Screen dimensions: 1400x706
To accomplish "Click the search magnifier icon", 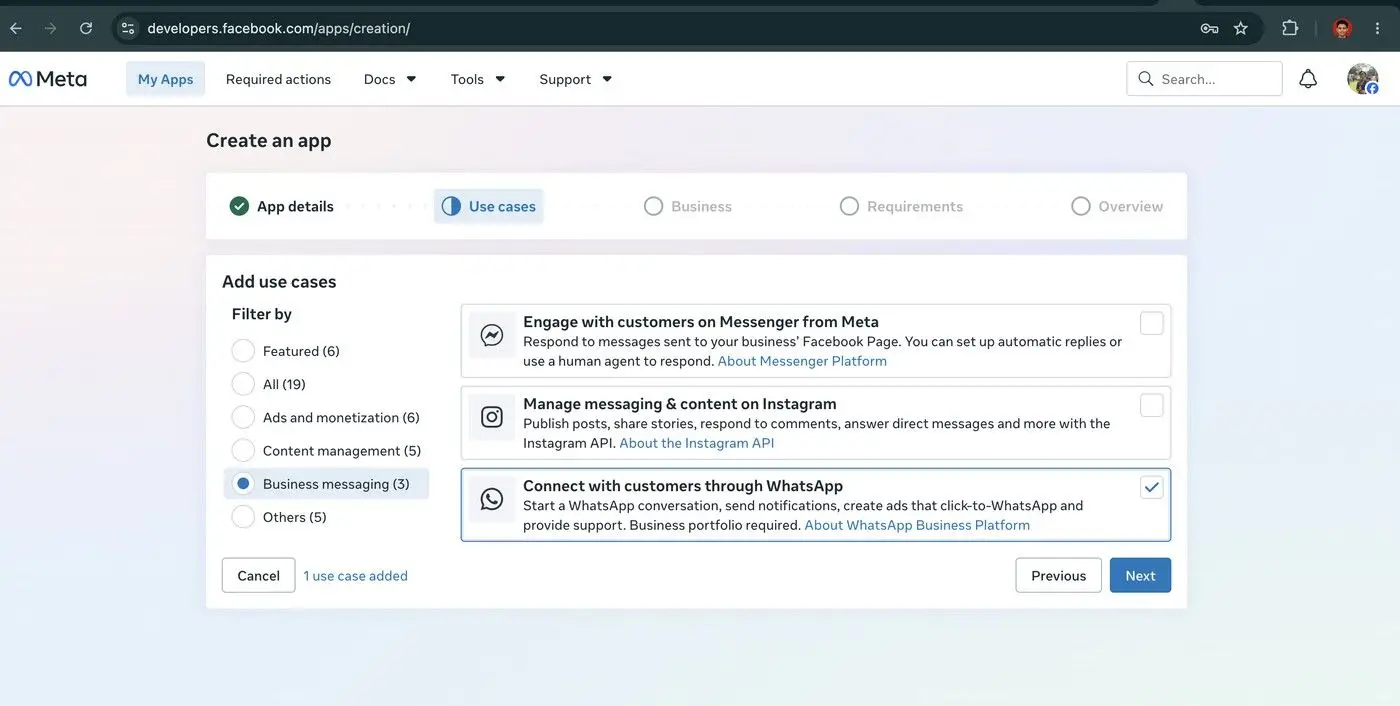I will pos(1146,79).
